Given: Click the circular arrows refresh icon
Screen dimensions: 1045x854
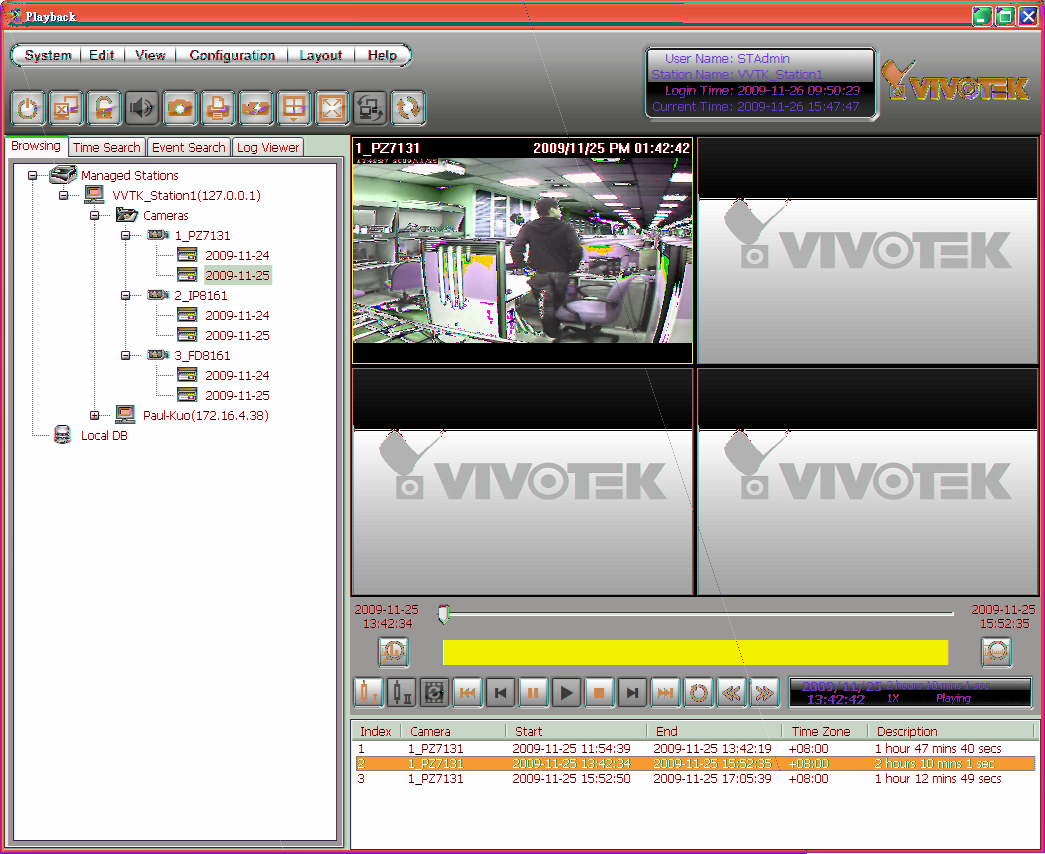Looking at the screenshot, I should [407, 108].
